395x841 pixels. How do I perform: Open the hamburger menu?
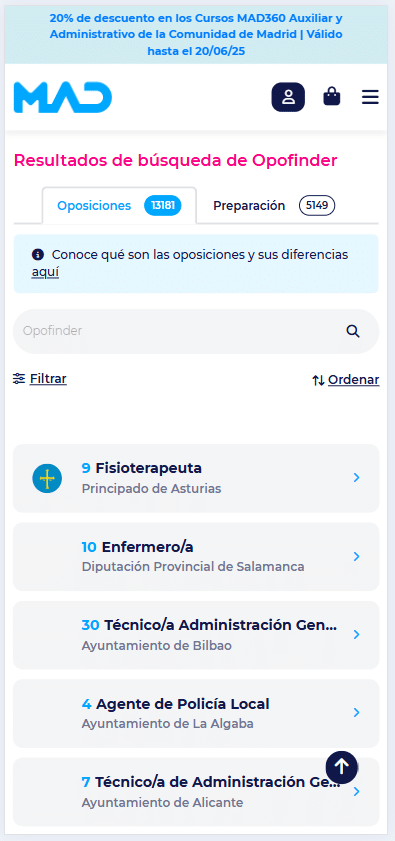click(x=370, y=97)
